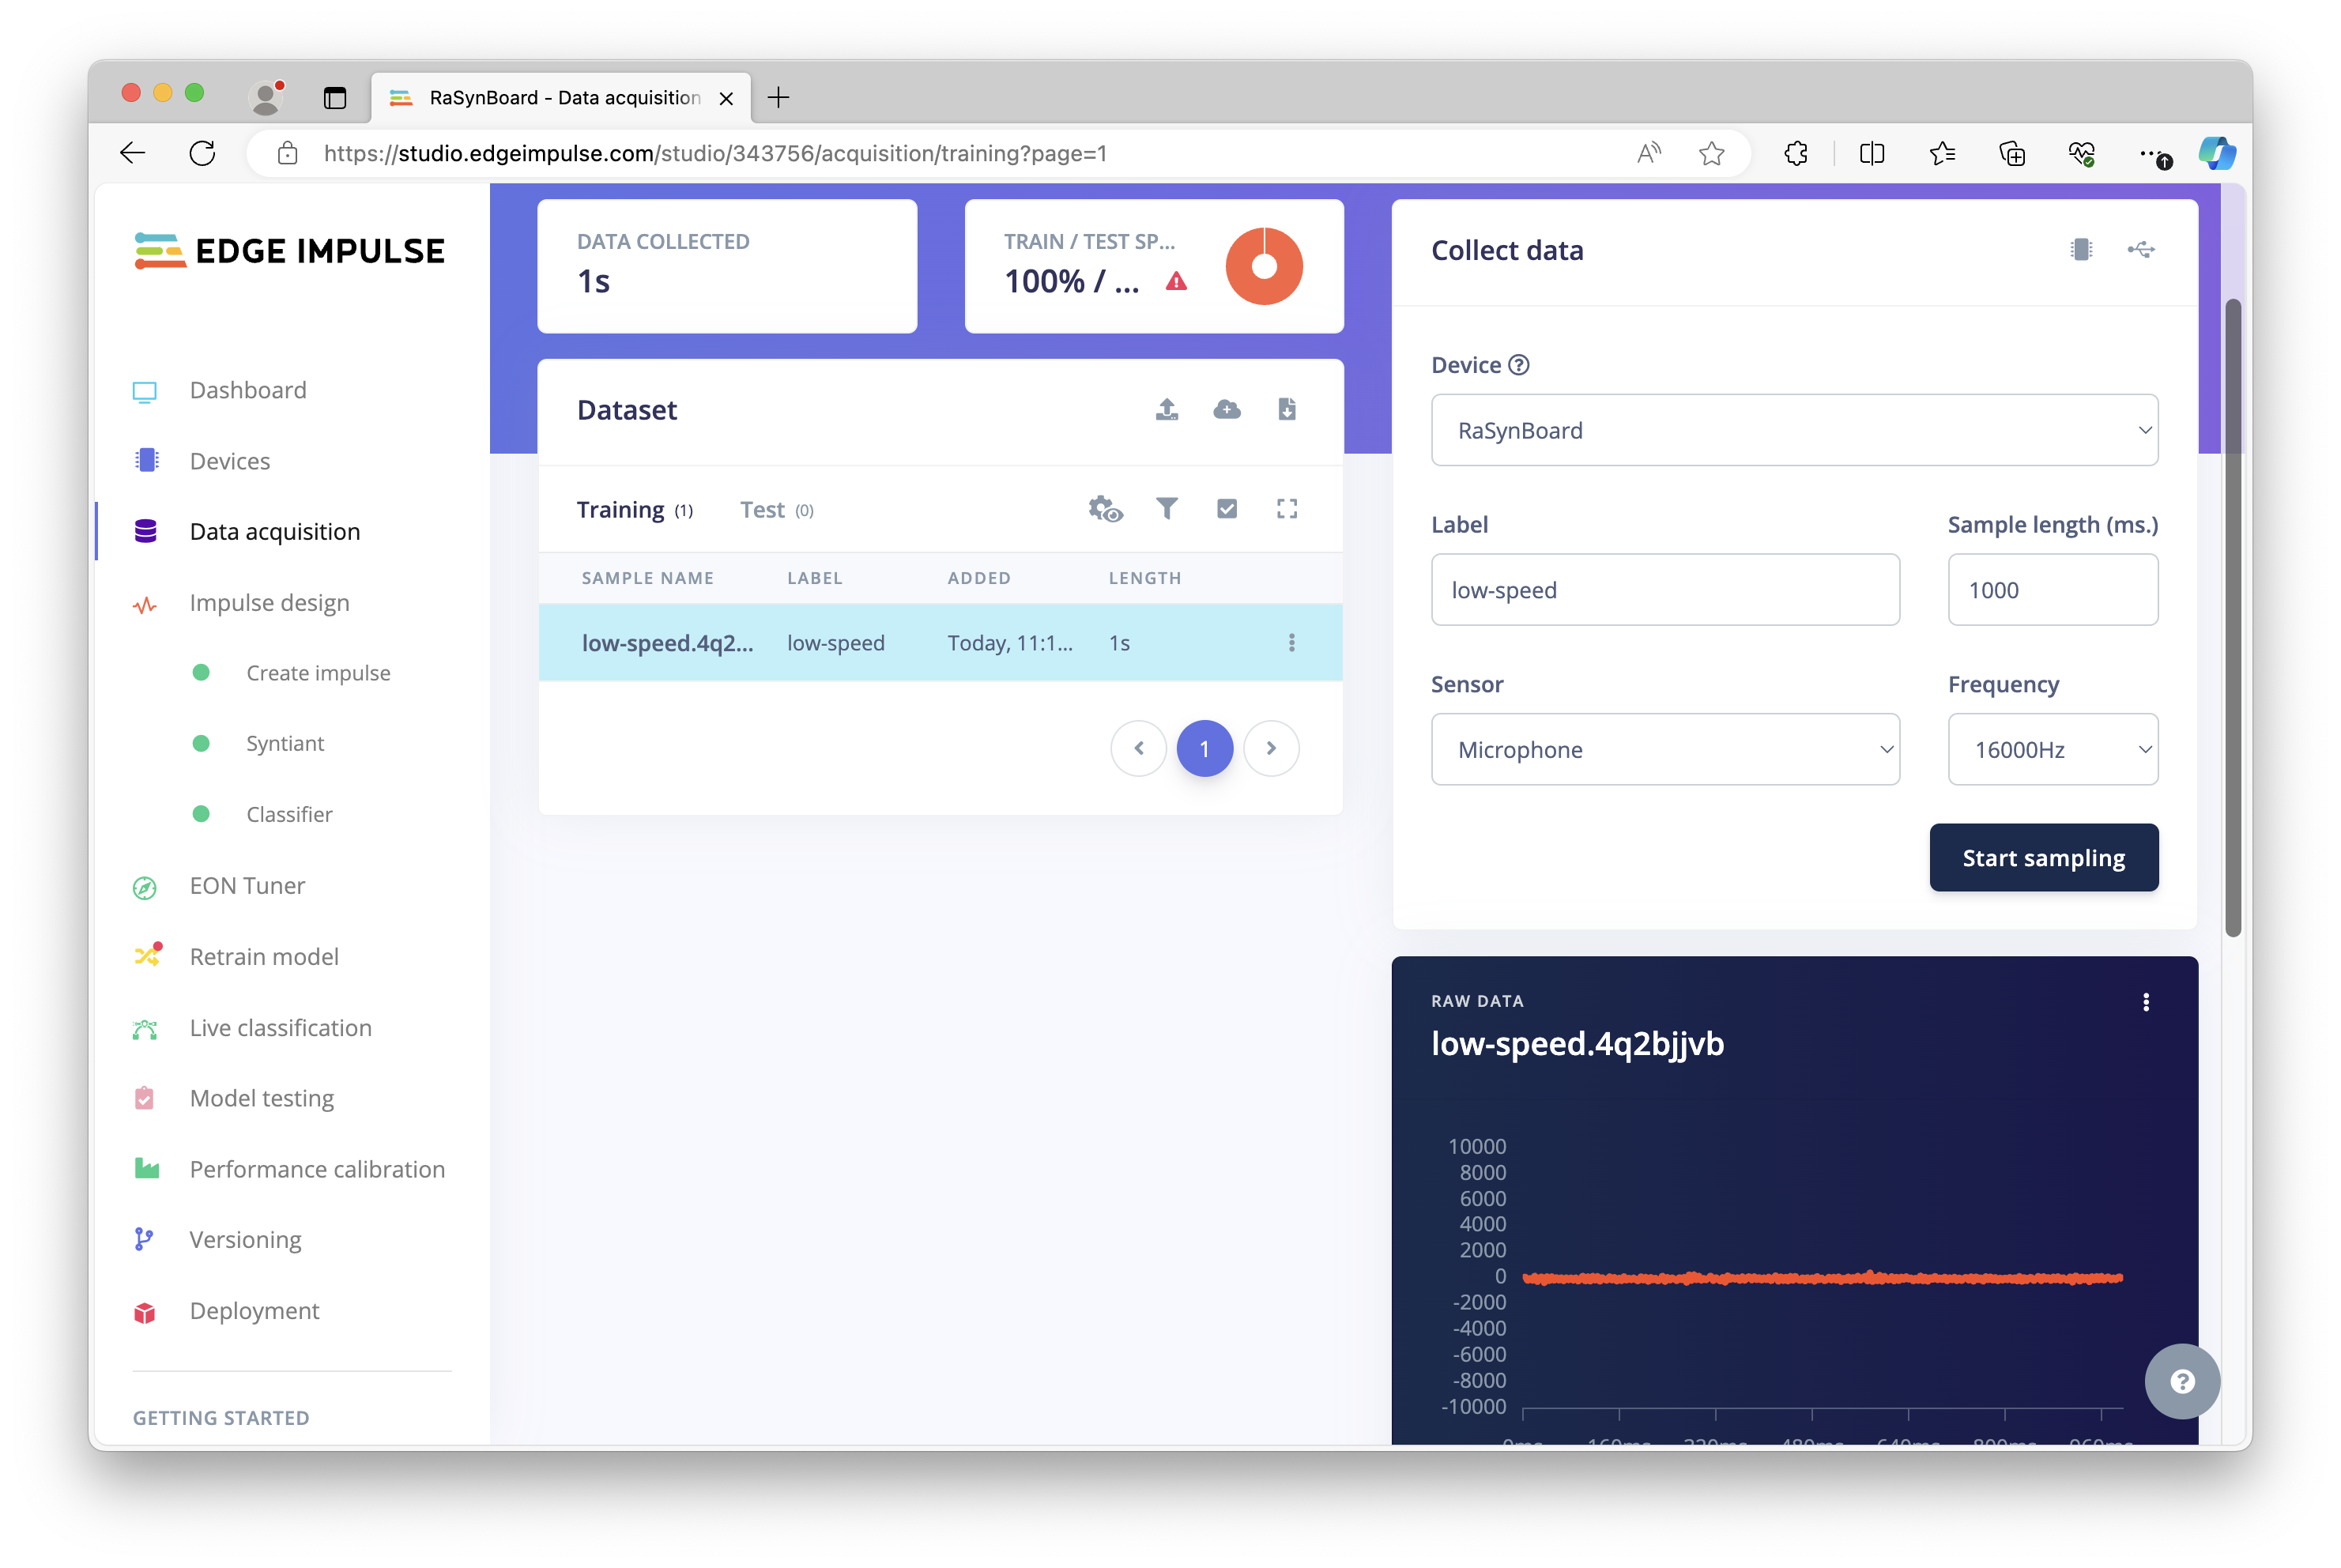Click Start sampling button
This screenshot has width=2341, height=1568.
pyautogui.click(x=2044, y=857)
